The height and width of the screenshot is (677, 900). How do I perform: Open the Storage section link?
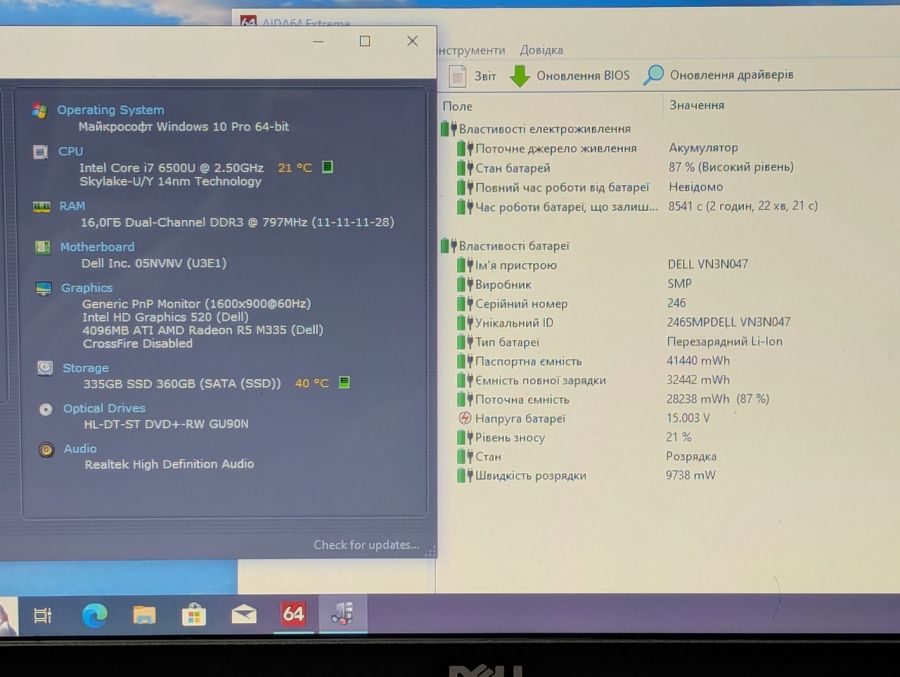86,367
